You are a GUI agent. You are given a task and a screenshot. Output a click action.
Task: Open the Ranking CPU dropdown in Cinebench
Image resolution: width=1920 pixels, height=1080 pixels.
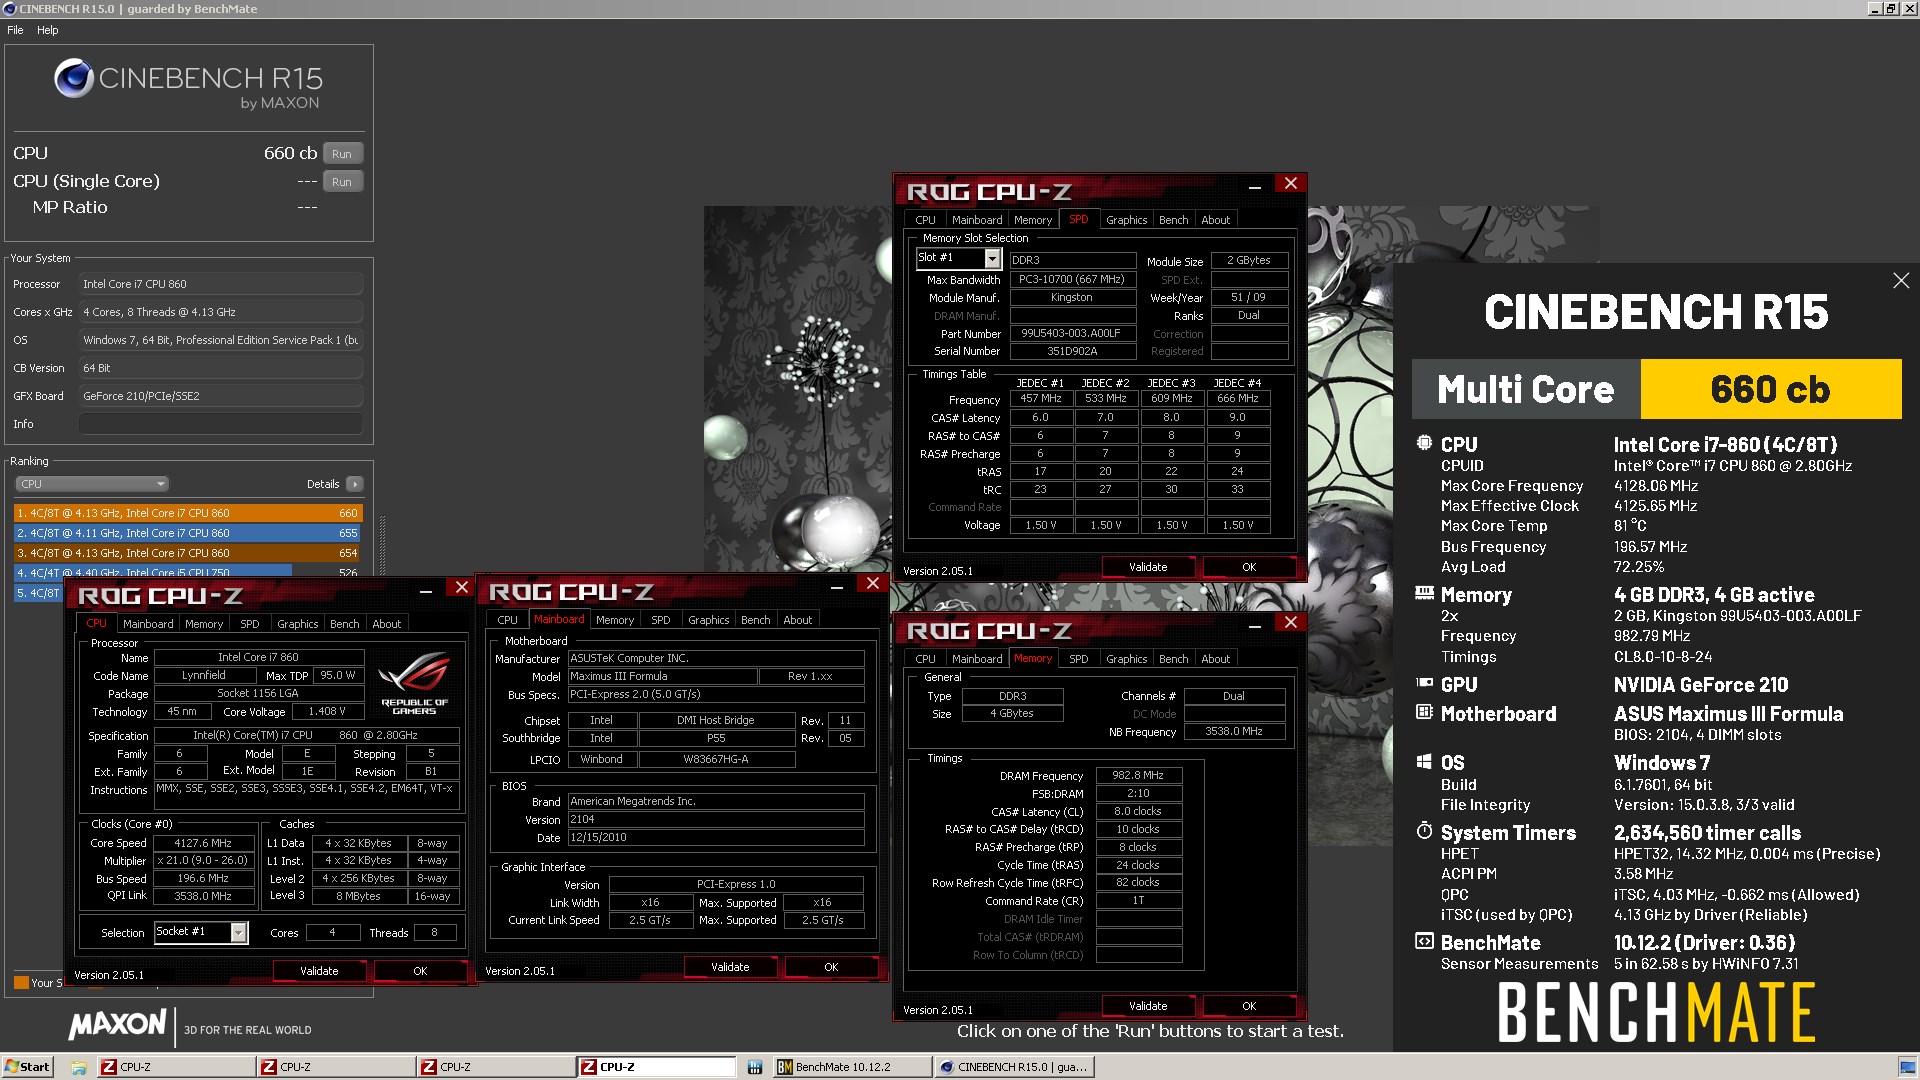[x=91, y=484]
